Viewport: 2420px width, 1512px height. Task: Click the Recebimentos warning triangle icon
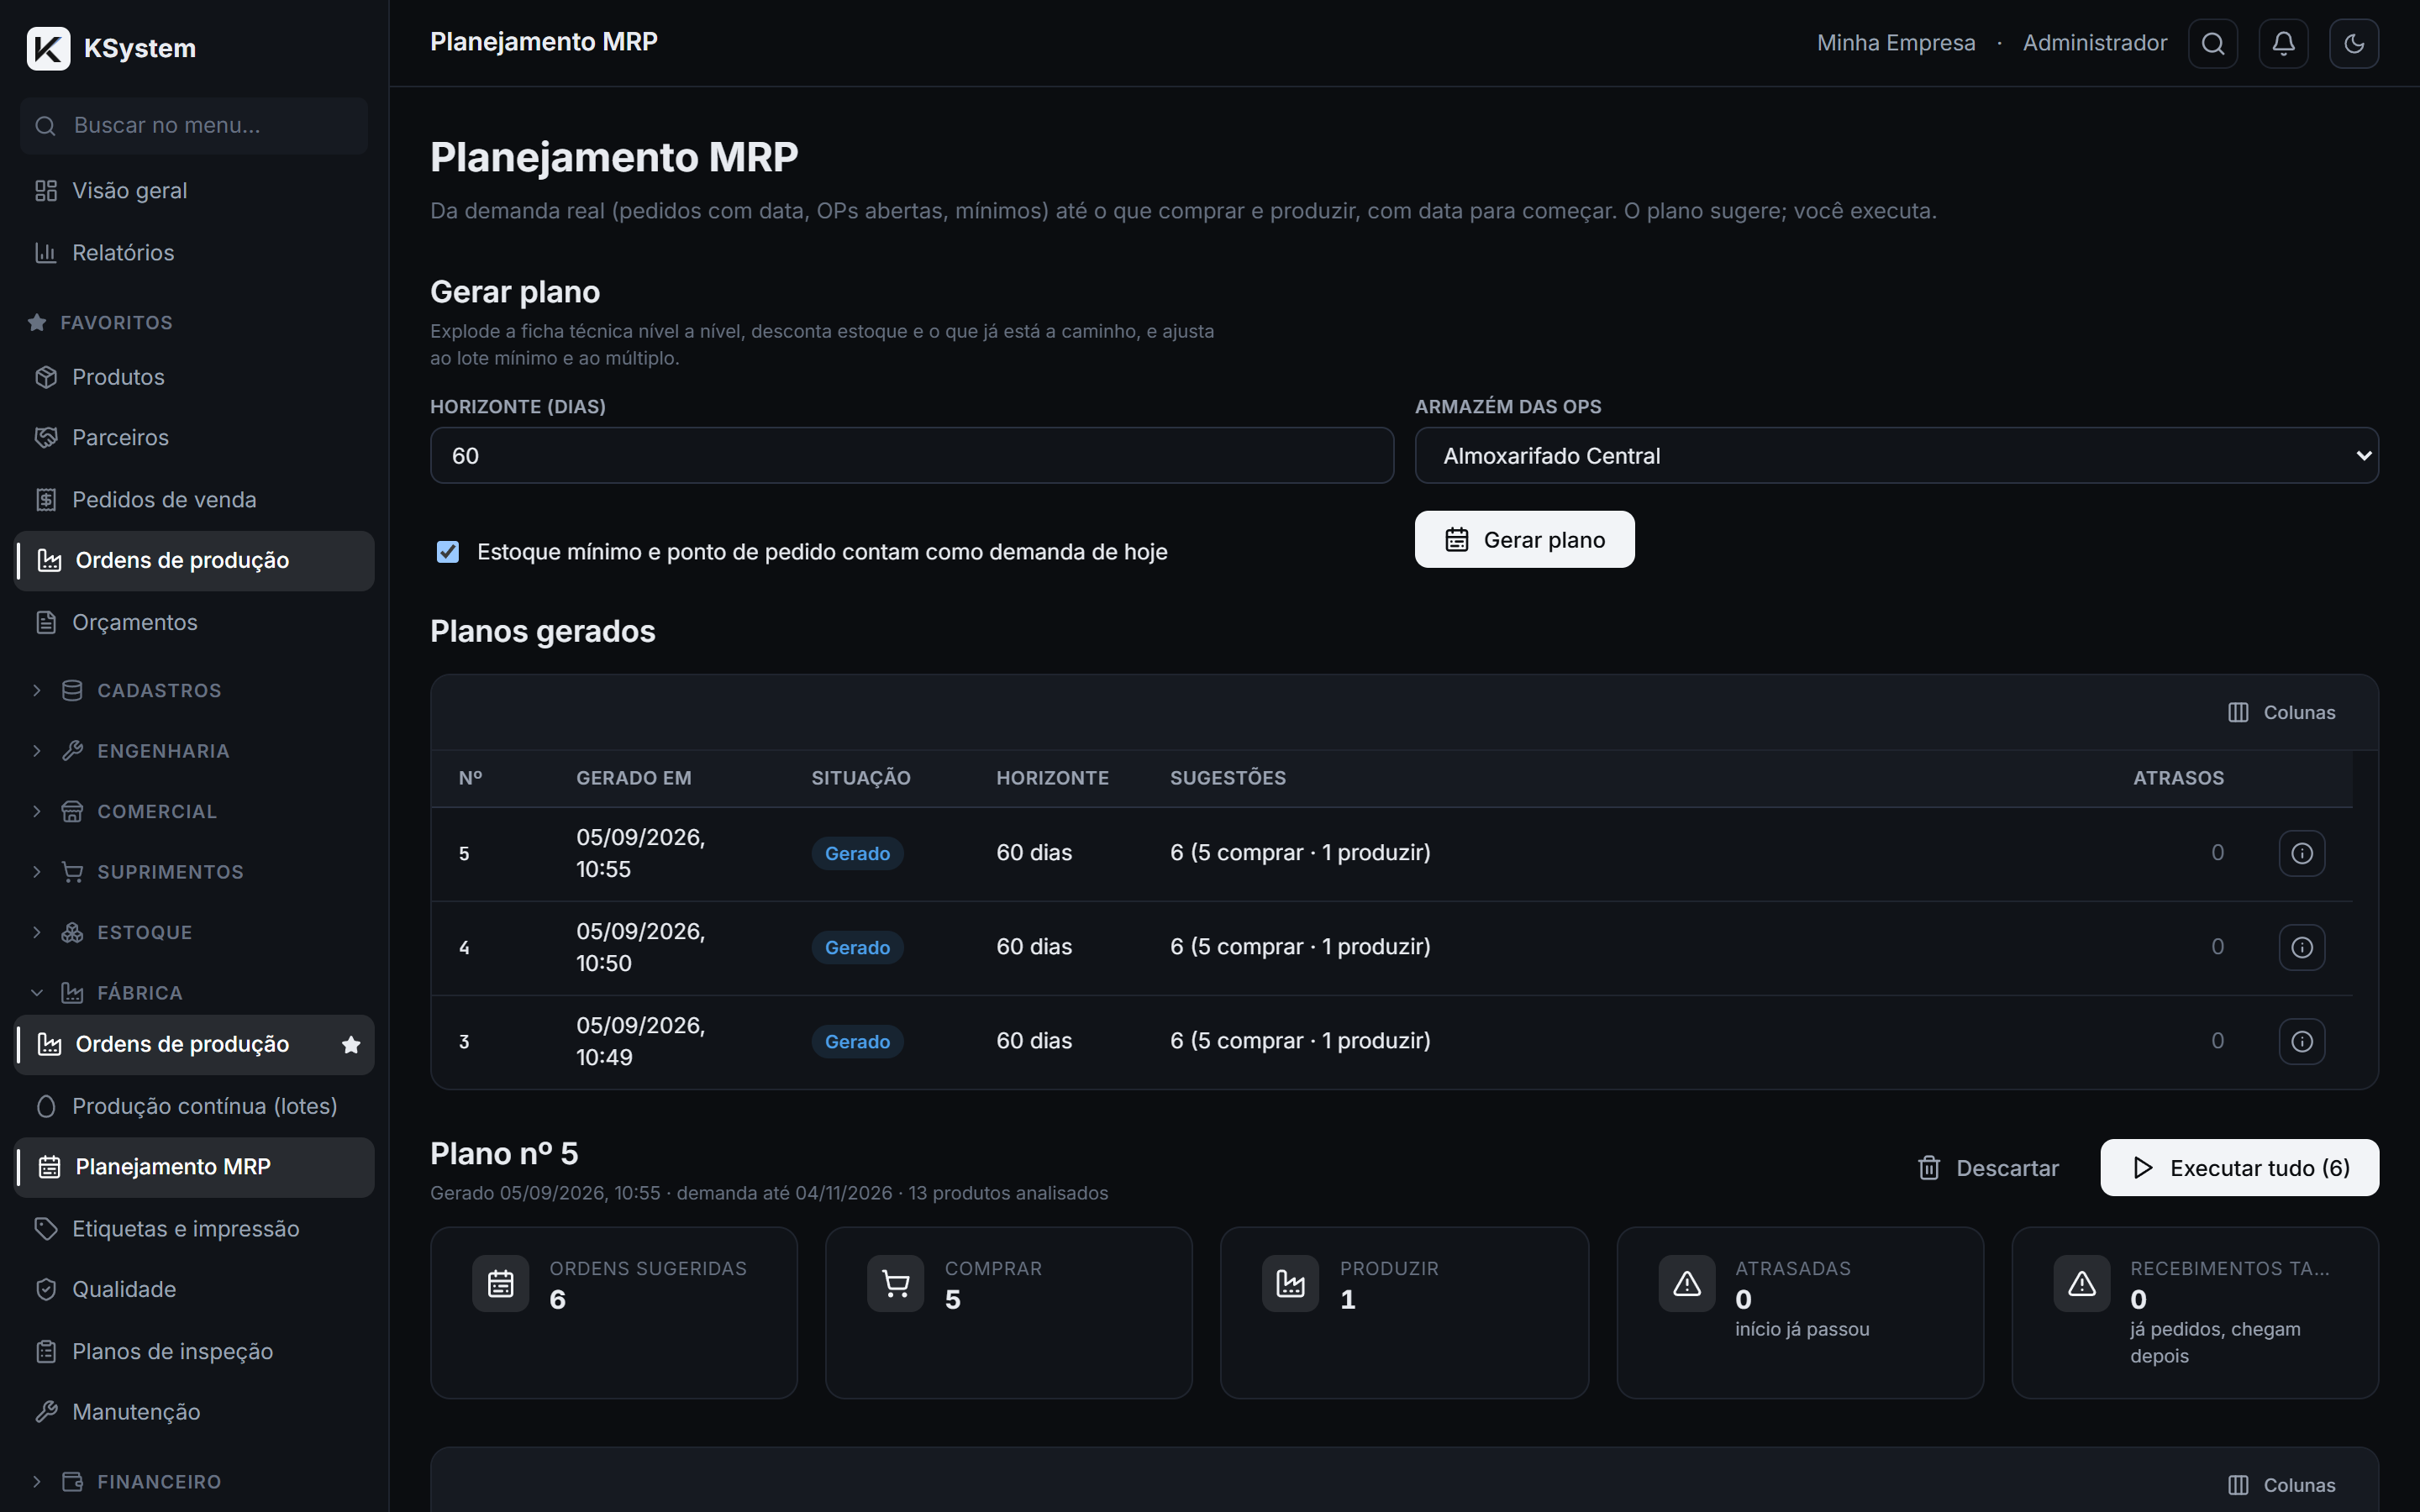coord(2081,1283)
